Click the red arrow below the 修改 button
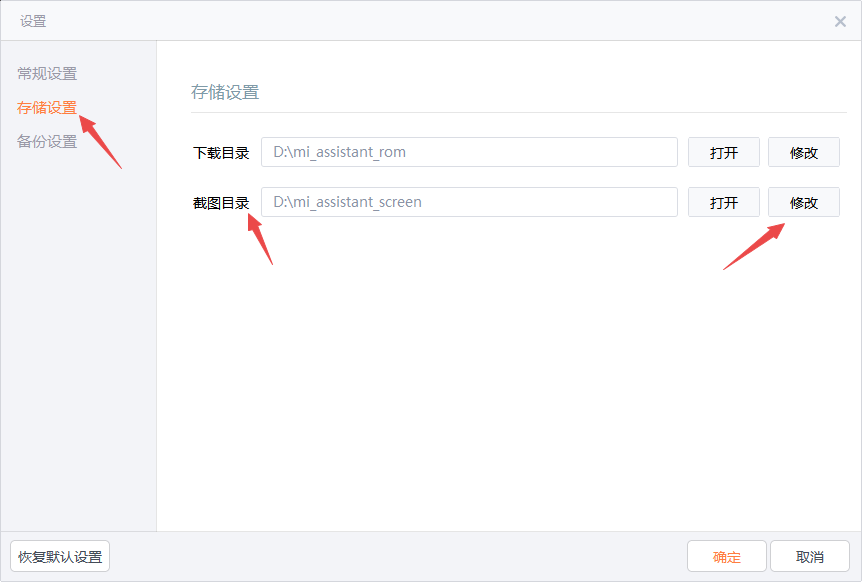862x582 pixels. 754,246
